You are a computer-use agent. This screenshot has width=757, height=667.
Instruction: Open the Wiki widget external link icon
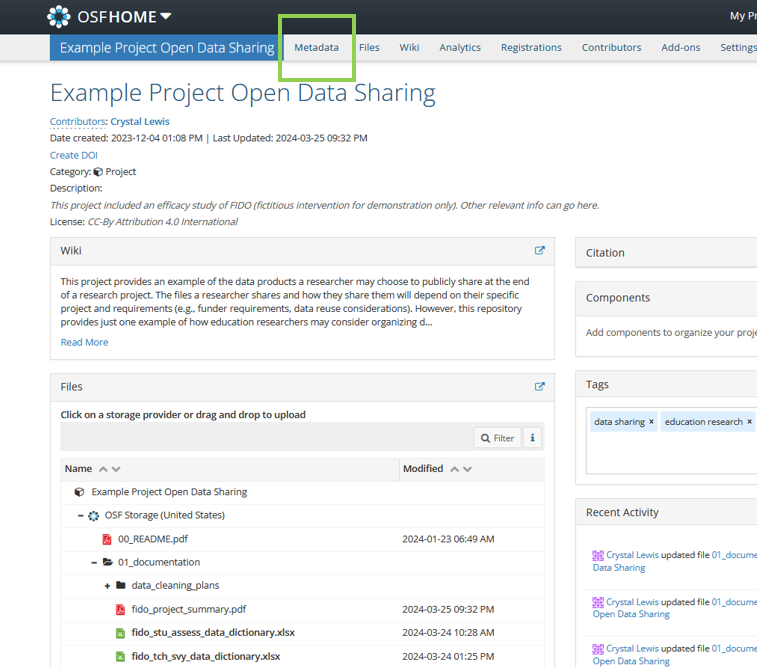tap(540, 251)
